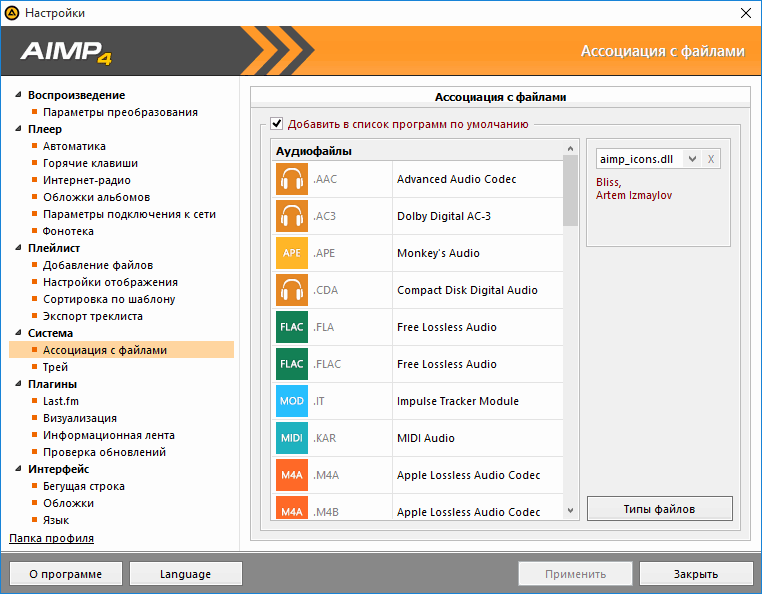Image resolution: width=762 pixels, height=594 pixels.
Task: Collapse the Система tree section
Action: [18, 333]
